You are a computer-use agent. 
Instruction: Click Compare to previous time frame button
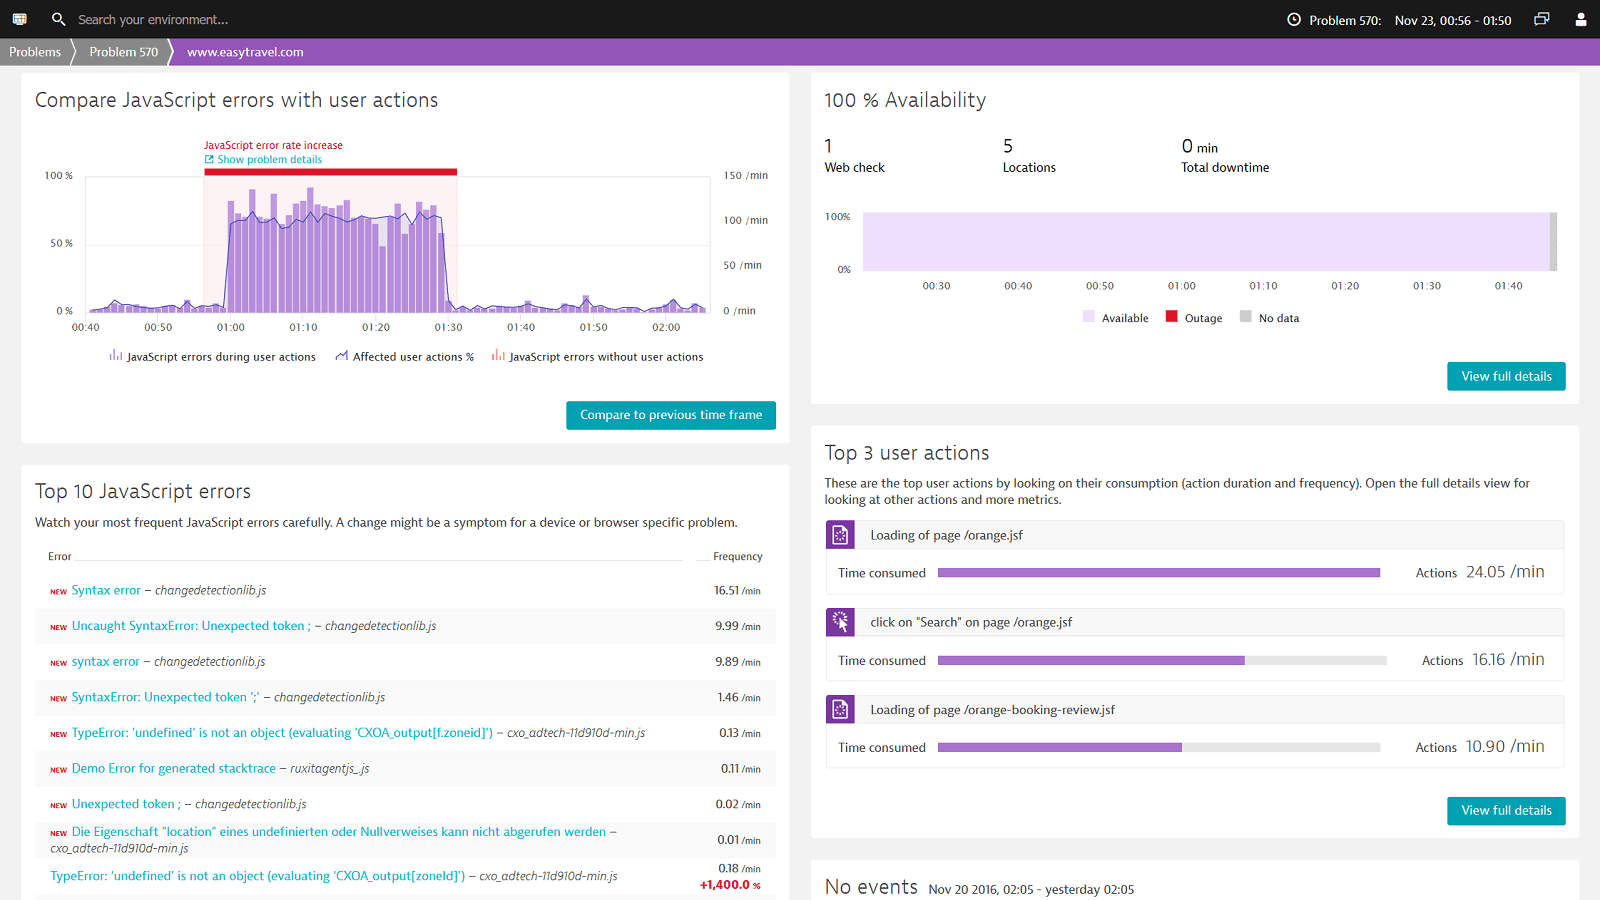tap(671, 415)
